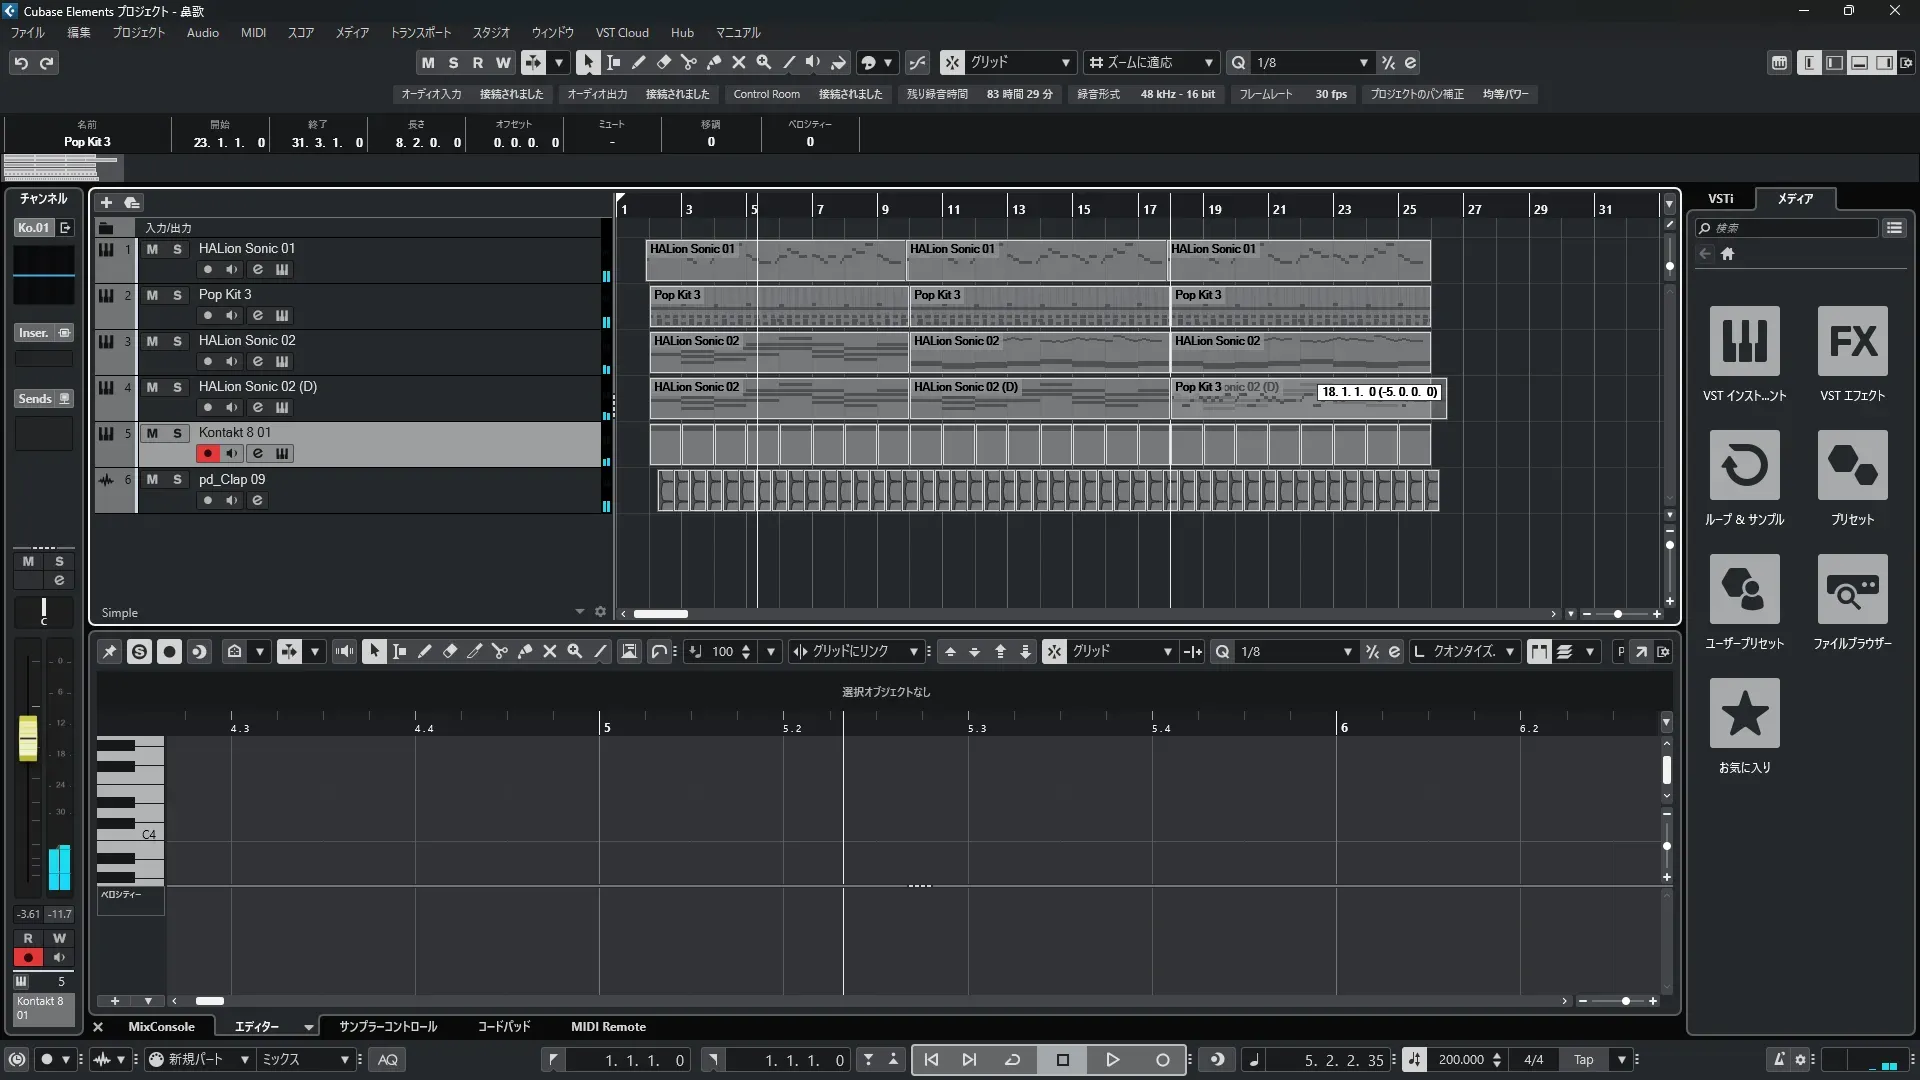Switch to the MixConsole tab

coord(161,1027)
